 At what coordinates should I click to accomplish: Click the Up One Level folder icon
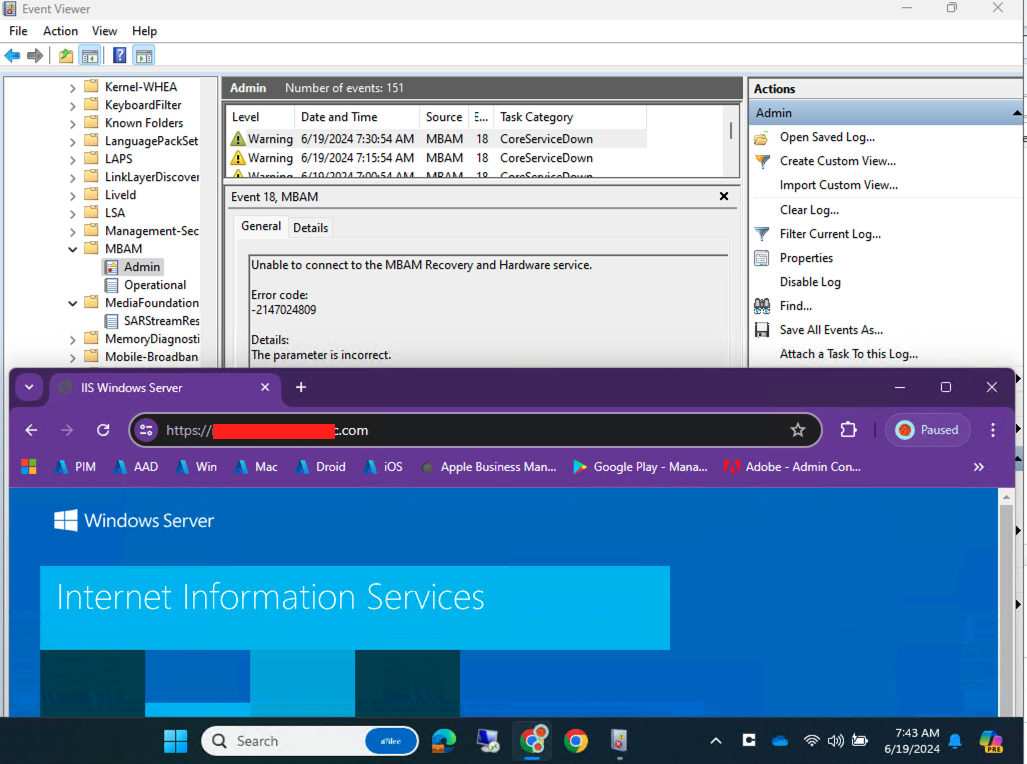tap(66, 56)
